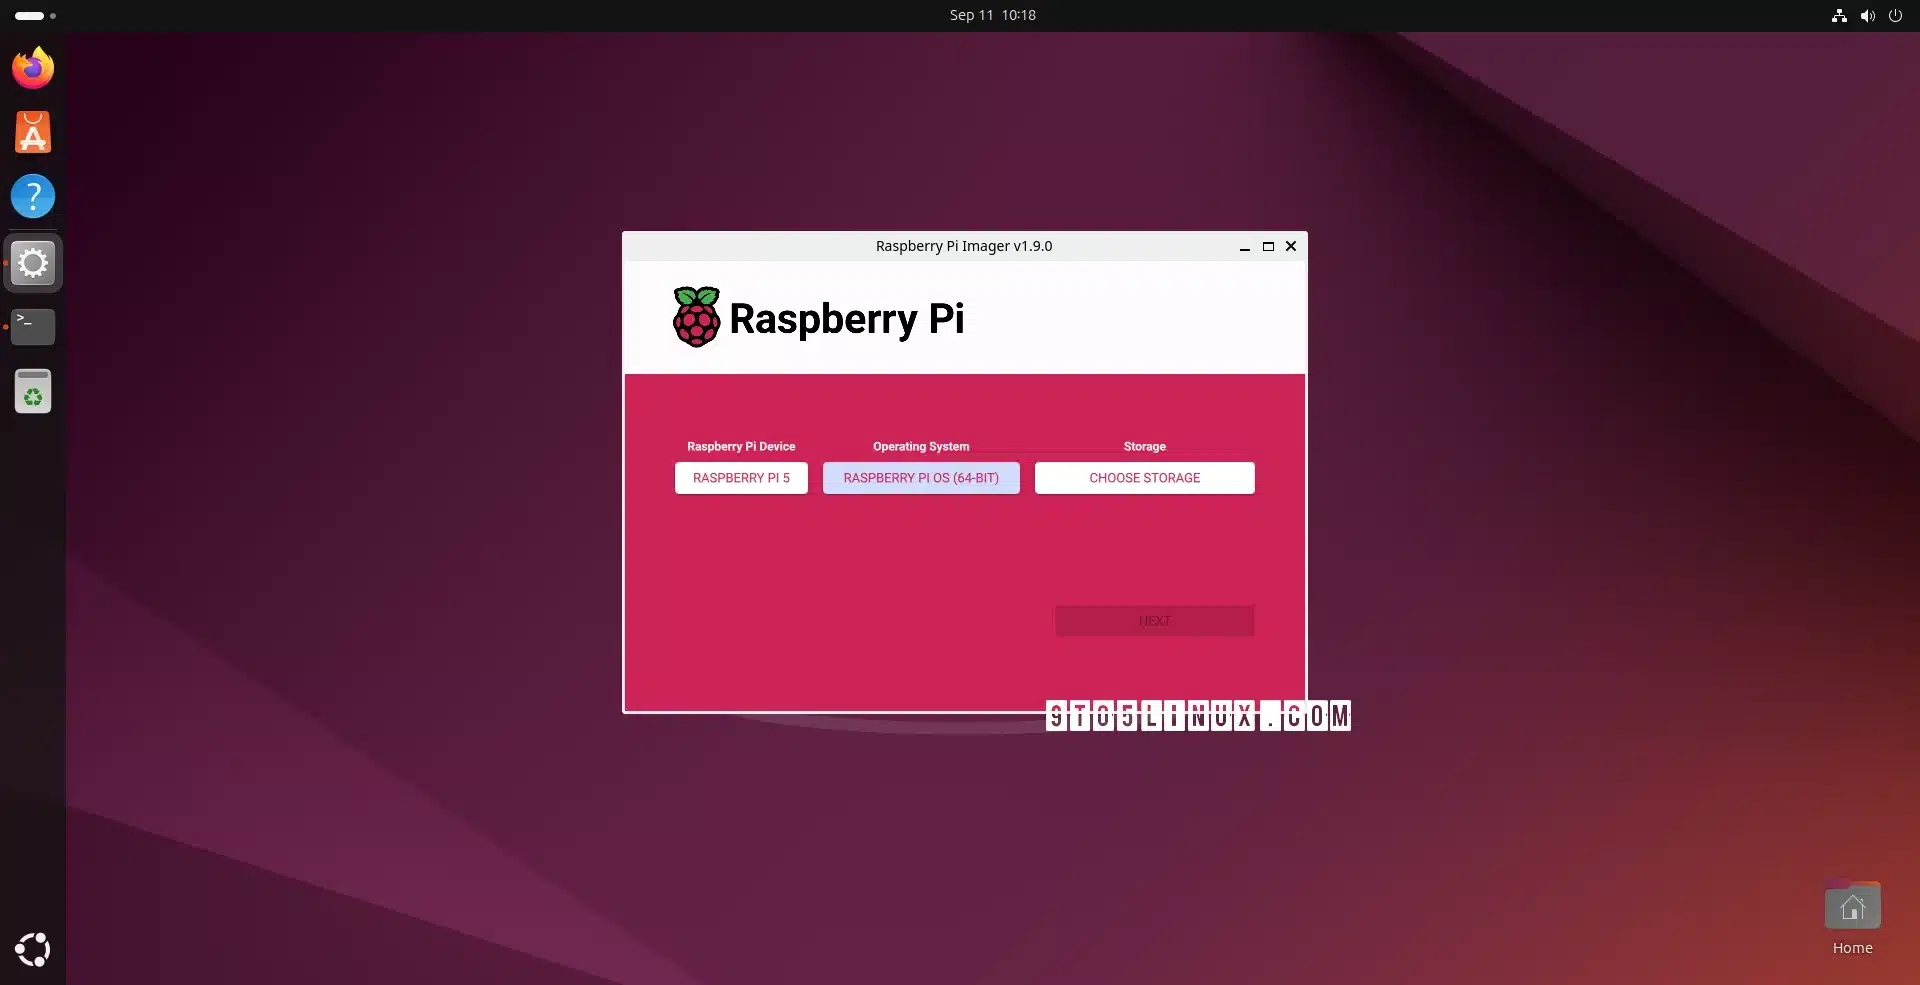This screenshot has height=985, width=1920.
Task: Open the Home folder desktop icon
Action: (x=1852, y=910)
